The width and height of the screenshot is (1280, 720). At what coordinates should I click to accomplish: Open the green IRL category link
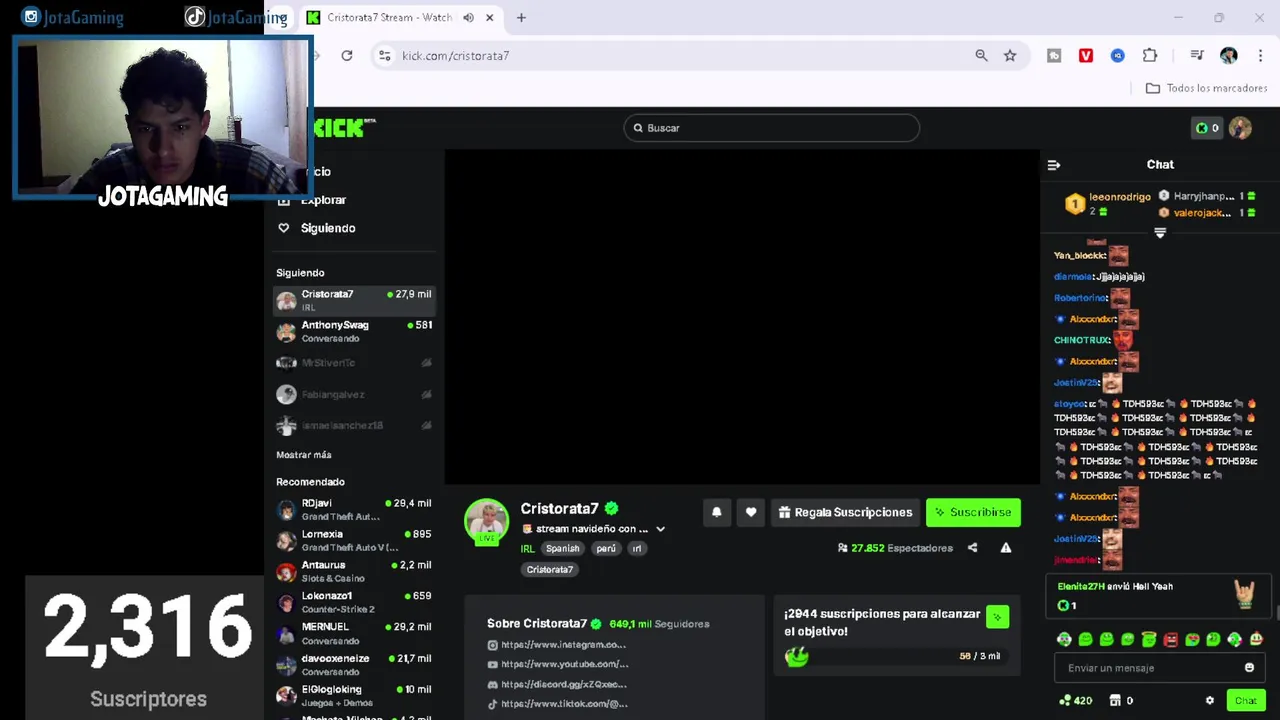coord(527,549)
